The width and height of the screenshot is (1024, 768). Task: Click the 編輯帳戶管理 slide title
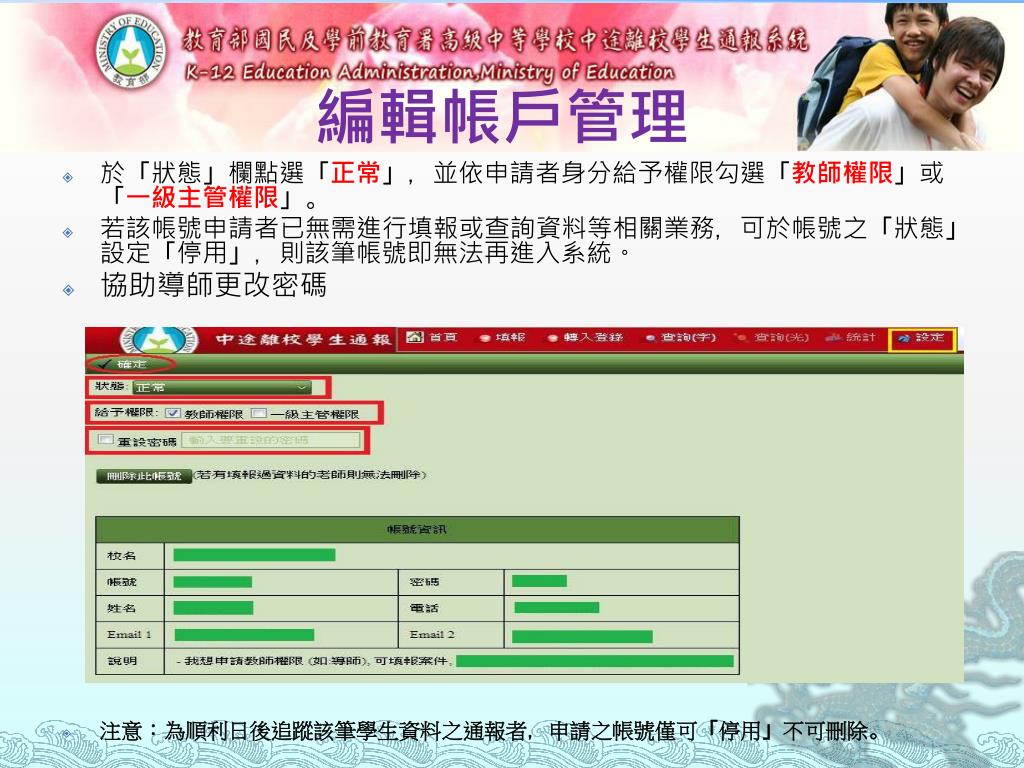pyautogui.click(x=502, y=116)
